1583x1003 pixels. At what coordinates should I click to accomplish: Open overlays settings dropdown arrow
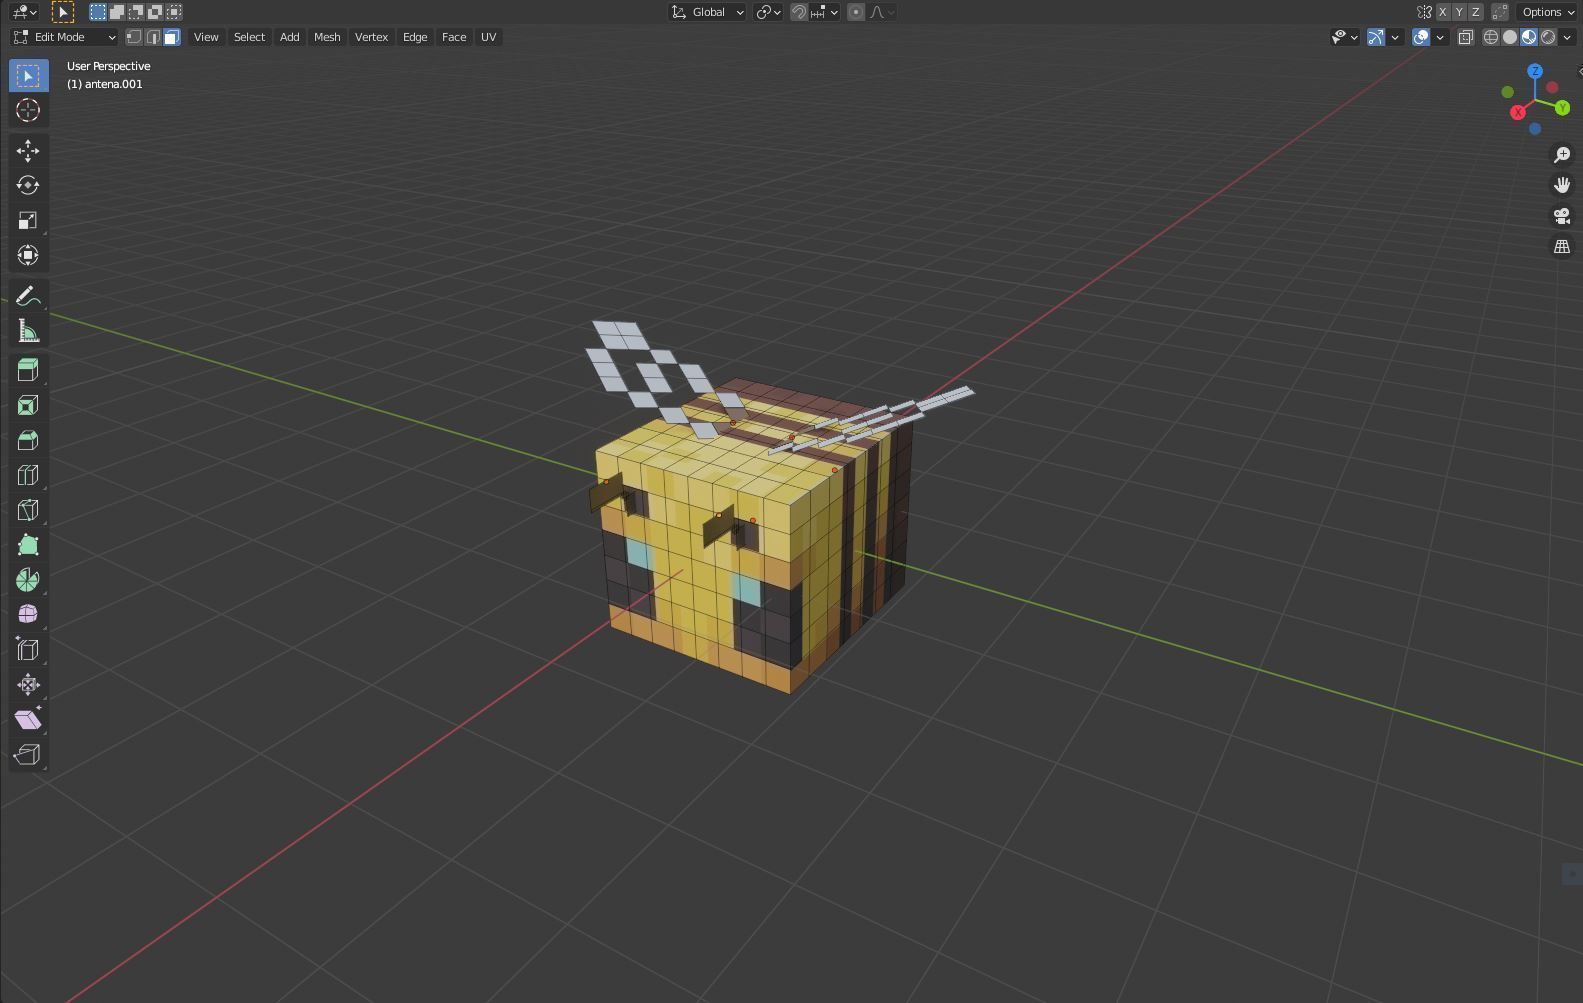tap(1440, 37)
